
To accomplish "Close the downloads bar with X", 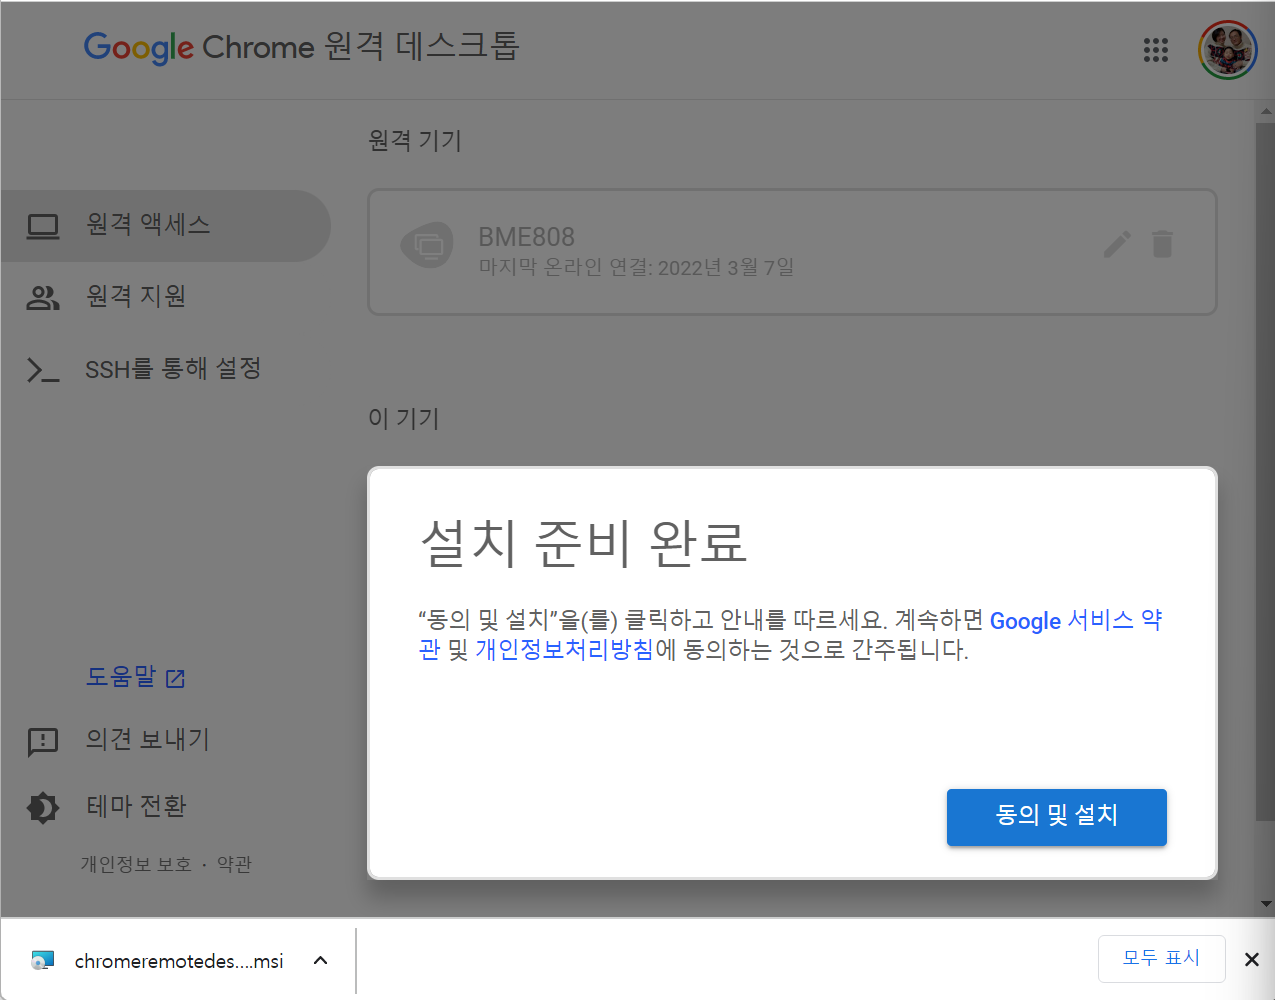I will click(x=1251, y=960).
